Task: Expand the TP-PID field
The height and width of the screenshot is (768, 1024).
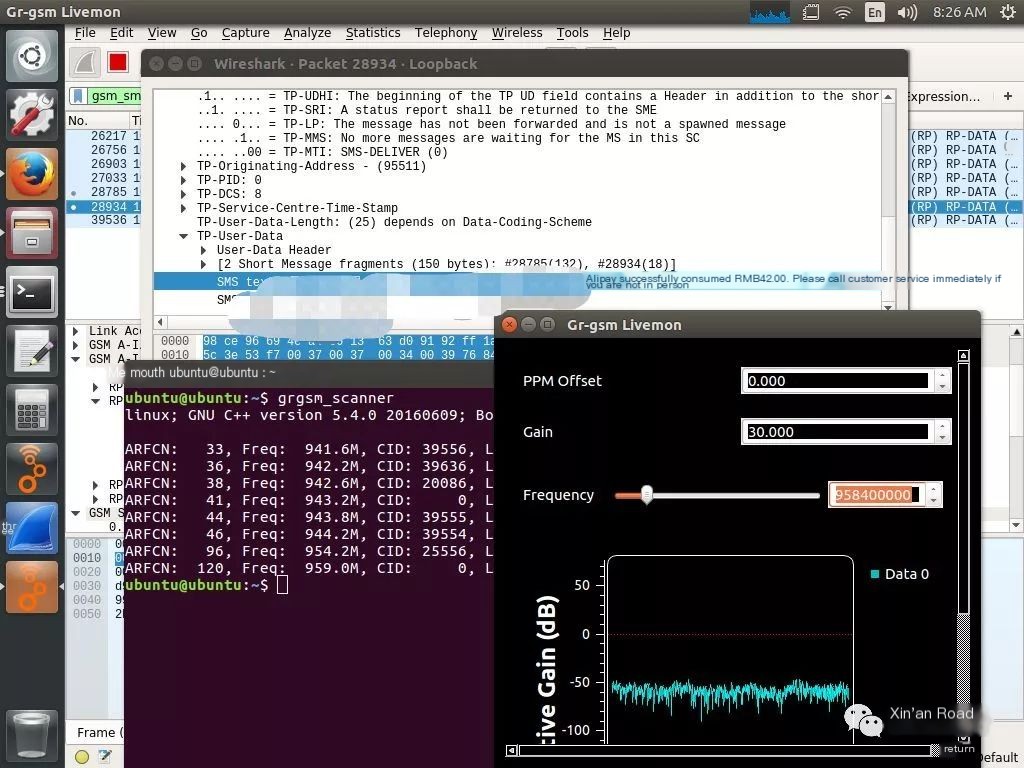Action: tap(184, 180)
